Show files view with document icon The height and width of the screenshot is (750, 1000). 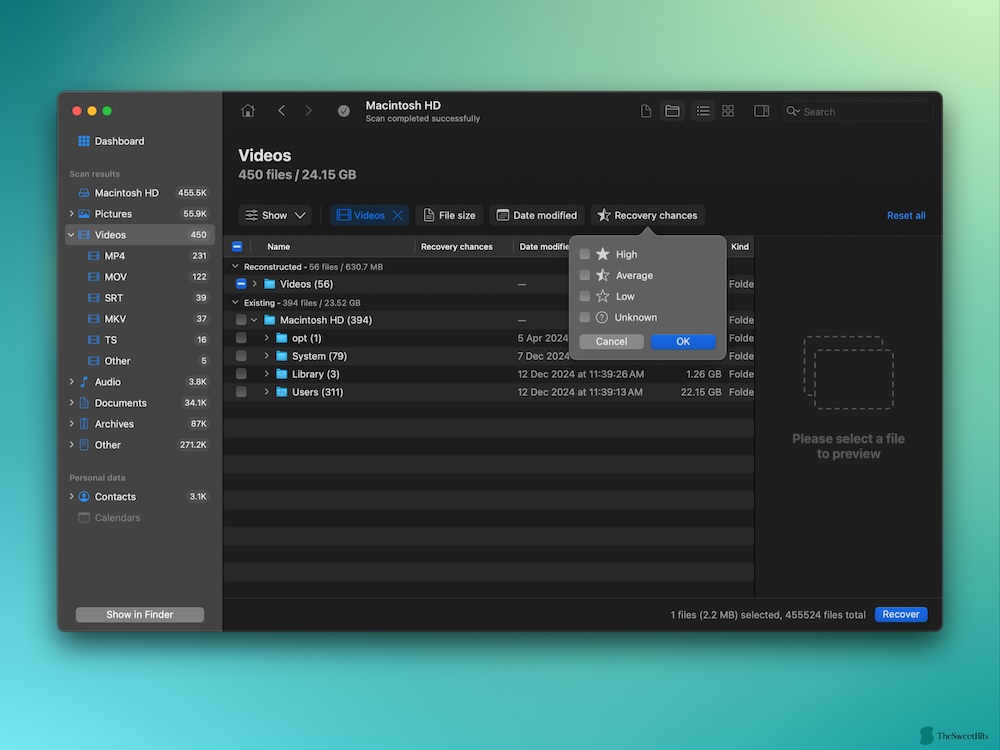coord(646,111)
